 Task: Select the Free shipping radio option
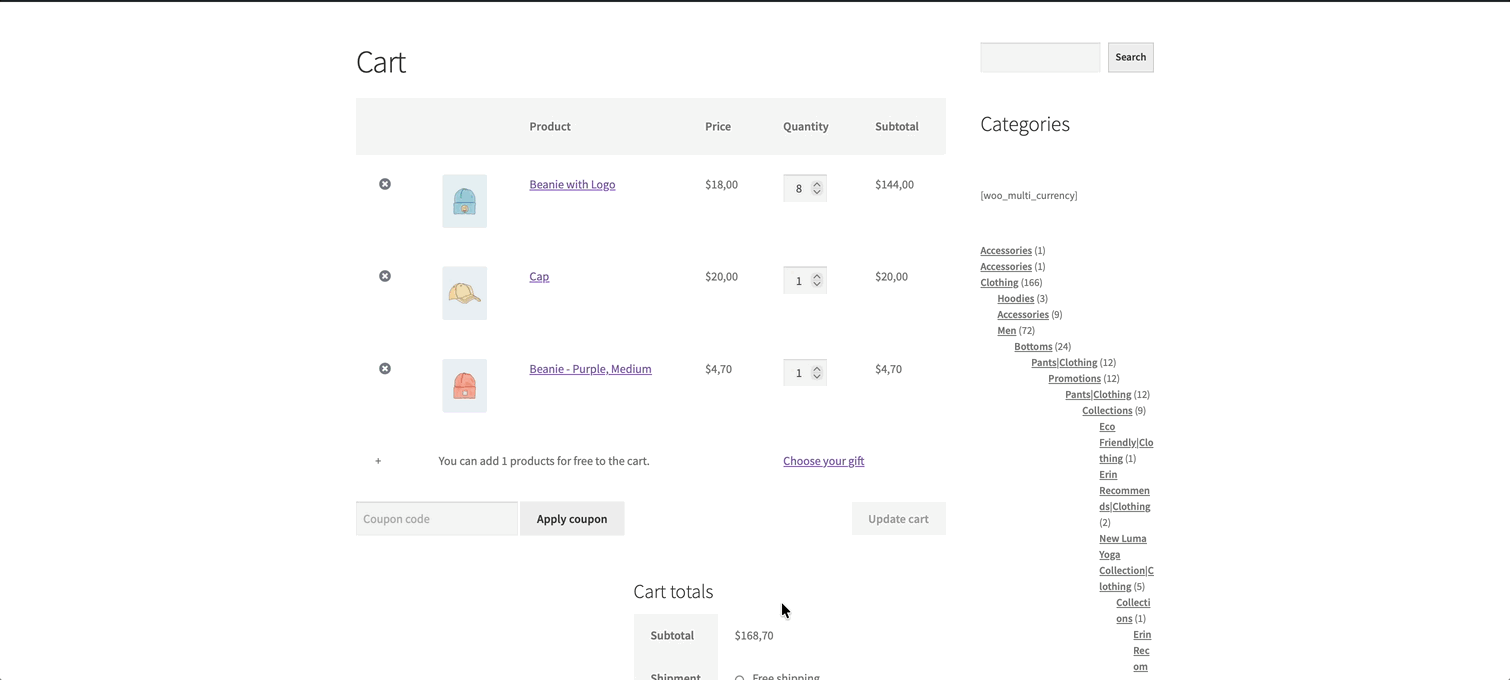(740, 678)
